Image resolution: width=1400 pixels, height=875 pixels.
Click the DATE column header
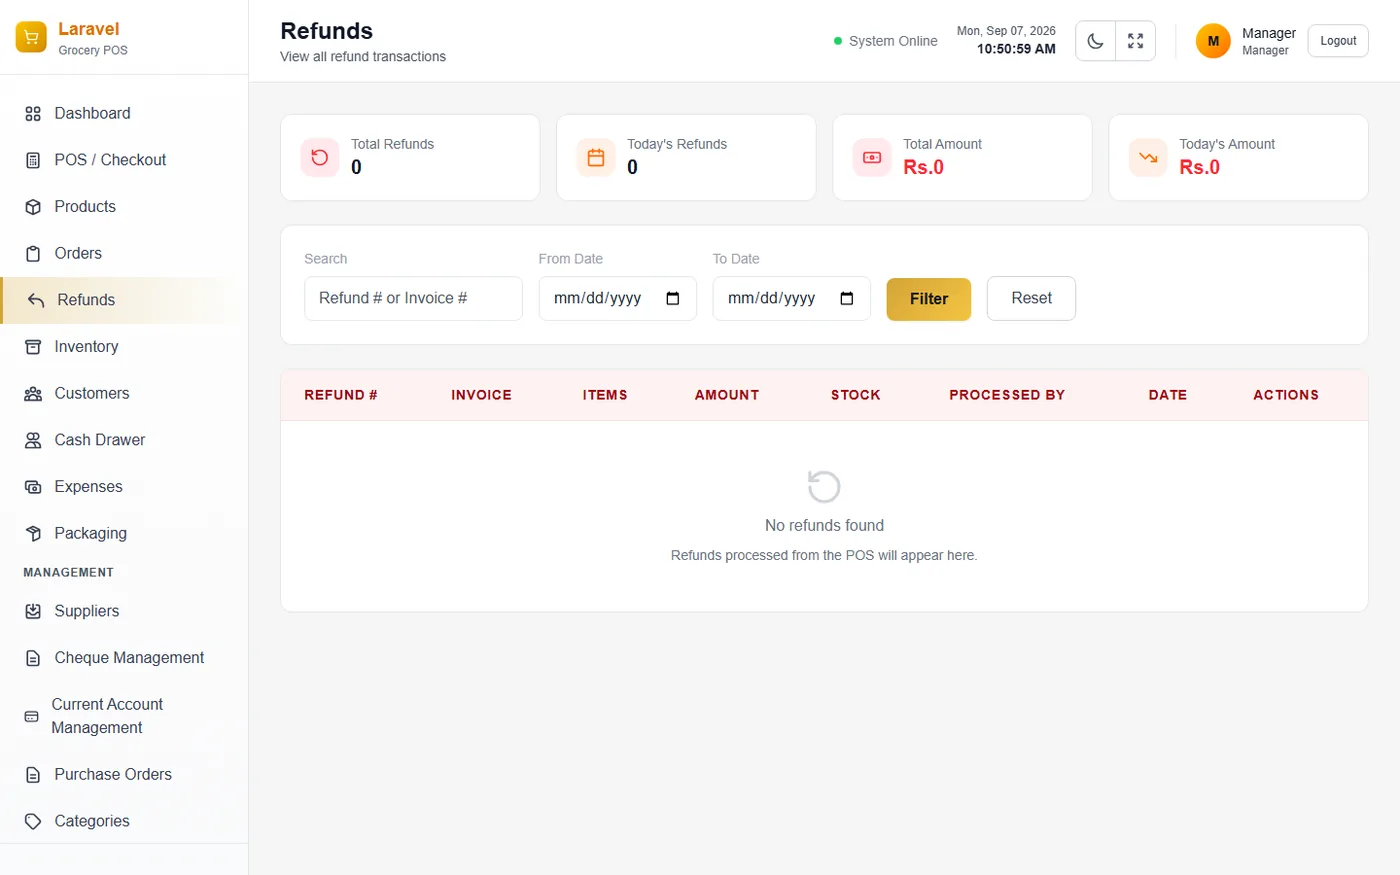pos(1168,395)
